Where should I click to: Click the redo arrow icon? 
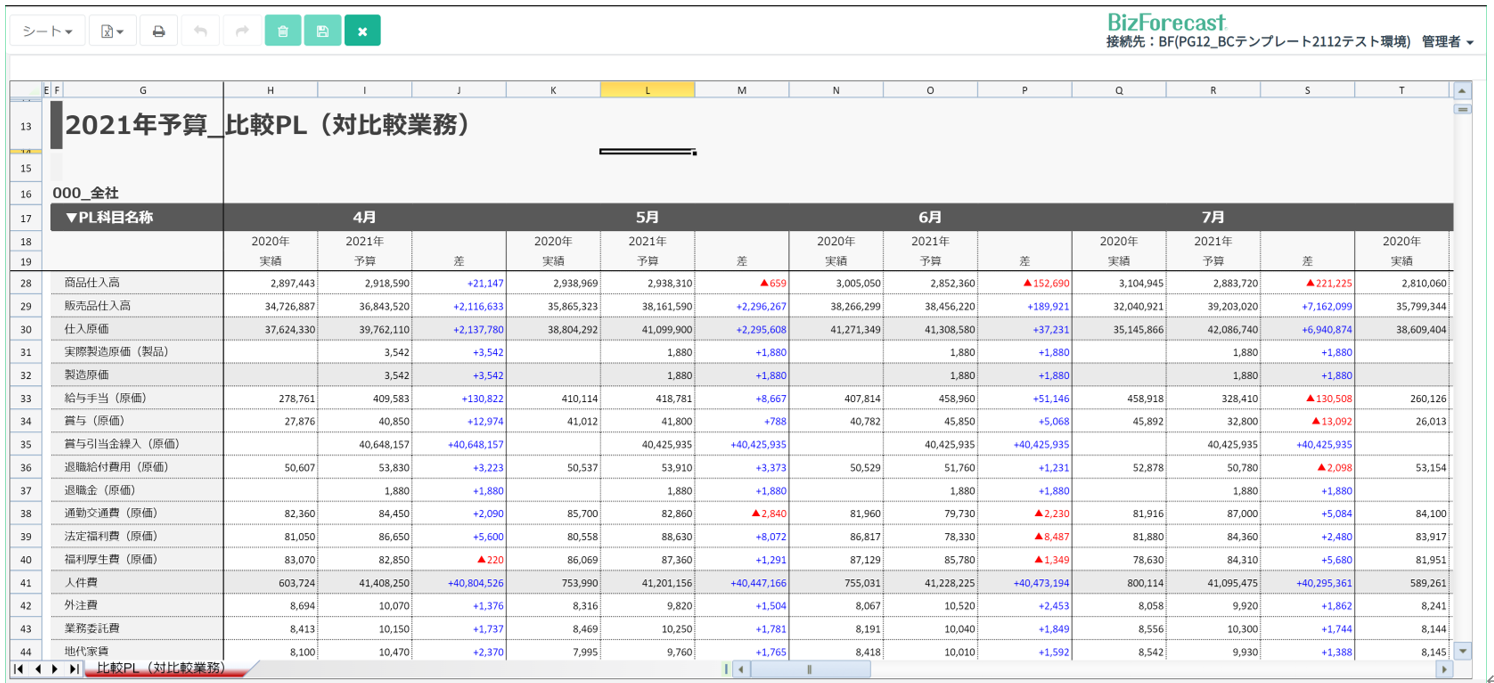(x=242, y=31)
